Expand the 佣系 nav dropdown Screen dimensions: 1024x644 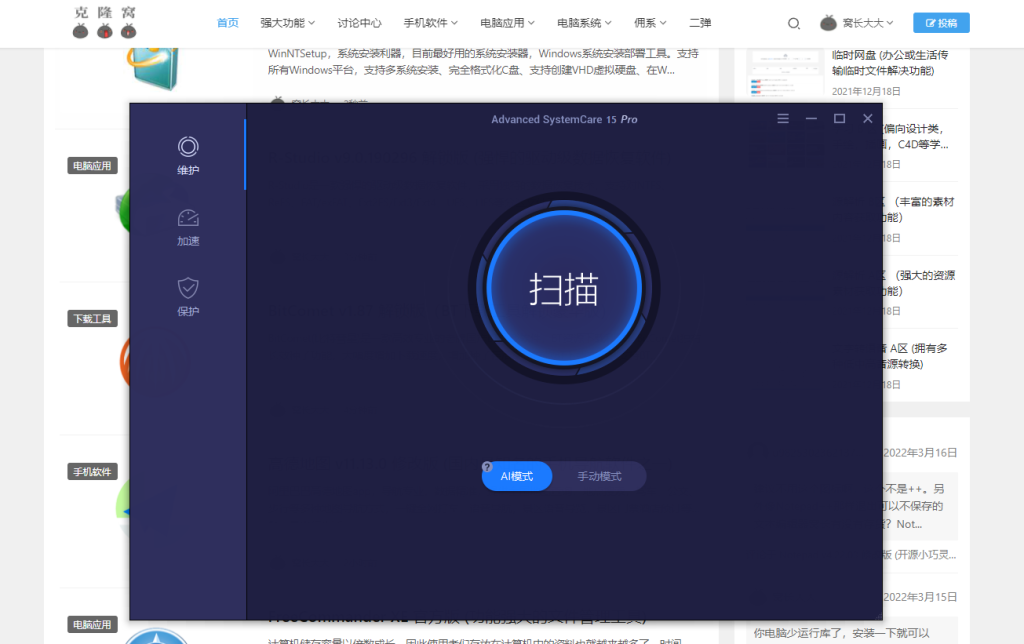[650, 23]
